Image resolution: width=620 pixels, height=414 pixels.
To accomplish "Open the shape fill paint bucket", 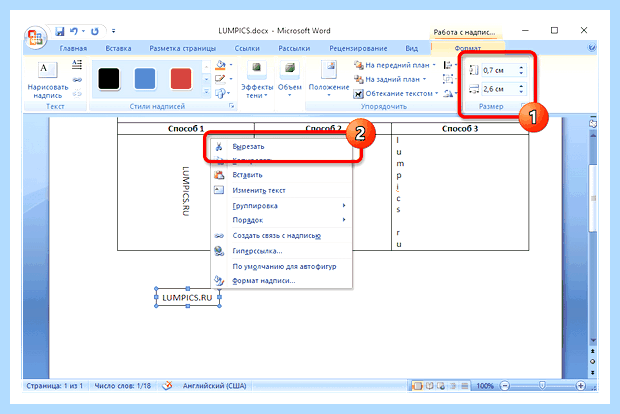I will click(x=223, y=65).
